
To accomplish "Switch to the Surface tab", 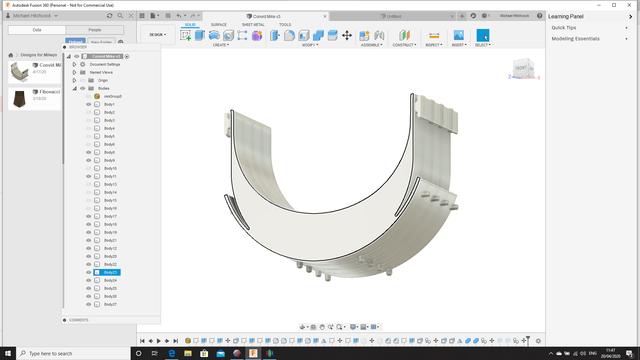I will coord(218,25).
